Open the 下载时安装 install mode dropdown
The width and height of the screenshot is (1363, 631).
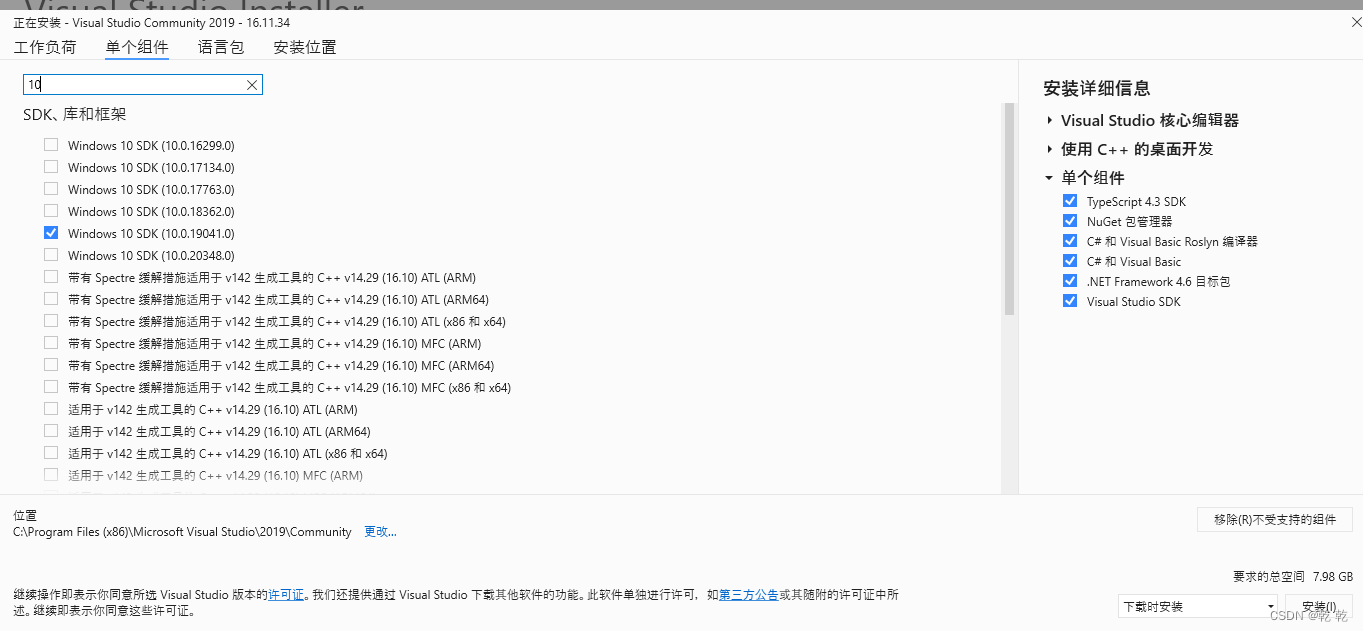point(1198,606)
